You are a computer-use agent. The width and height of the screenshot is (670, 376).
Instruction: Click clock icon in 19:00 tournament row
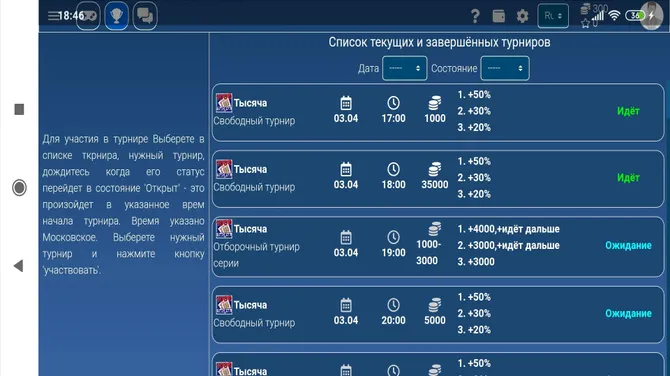click(393, 237)
